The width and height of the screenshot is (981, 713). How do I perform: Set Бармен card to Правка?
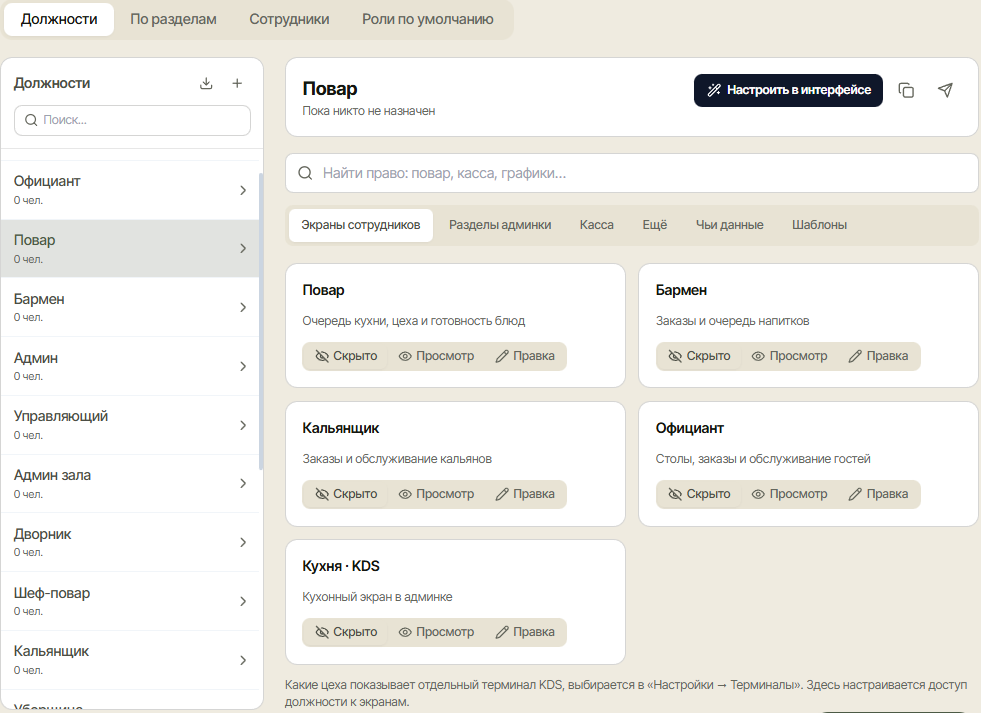pyautogui.click(x=878, y=356)
